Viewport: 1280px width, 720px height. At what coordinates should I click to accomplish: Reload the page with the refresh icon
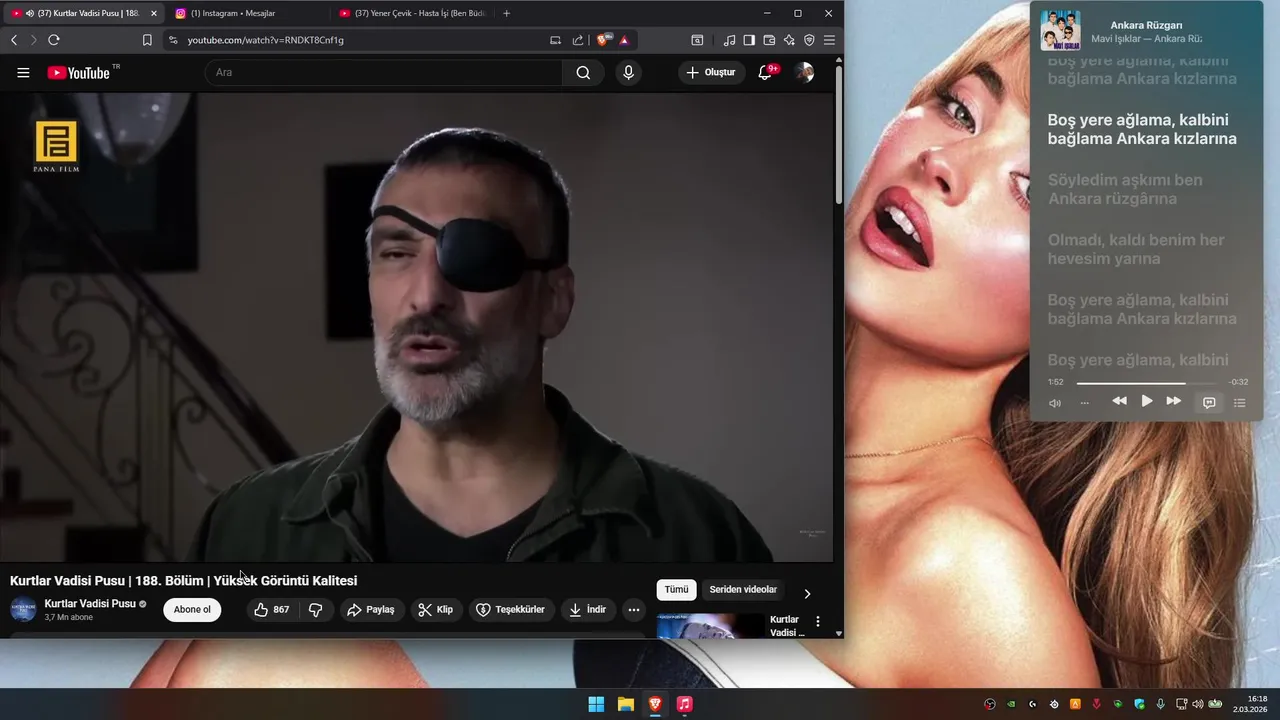tap(54, 40)
